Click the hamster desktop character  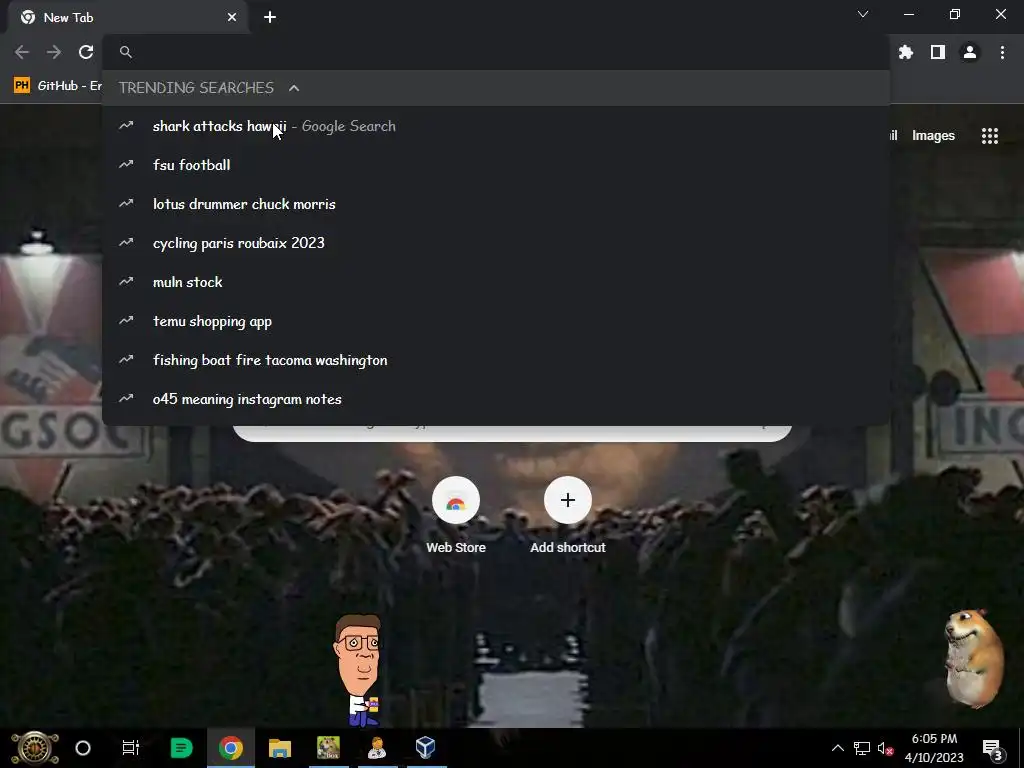(974, 658)
